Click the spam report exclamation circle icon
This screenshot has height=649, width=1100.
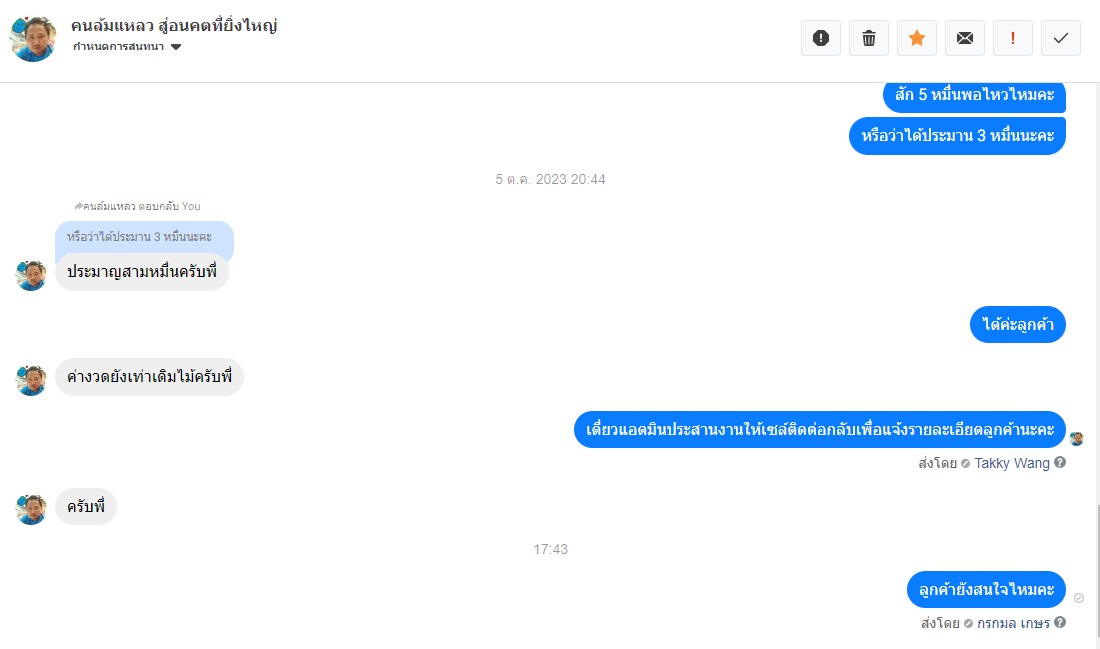tap(821, 38)
